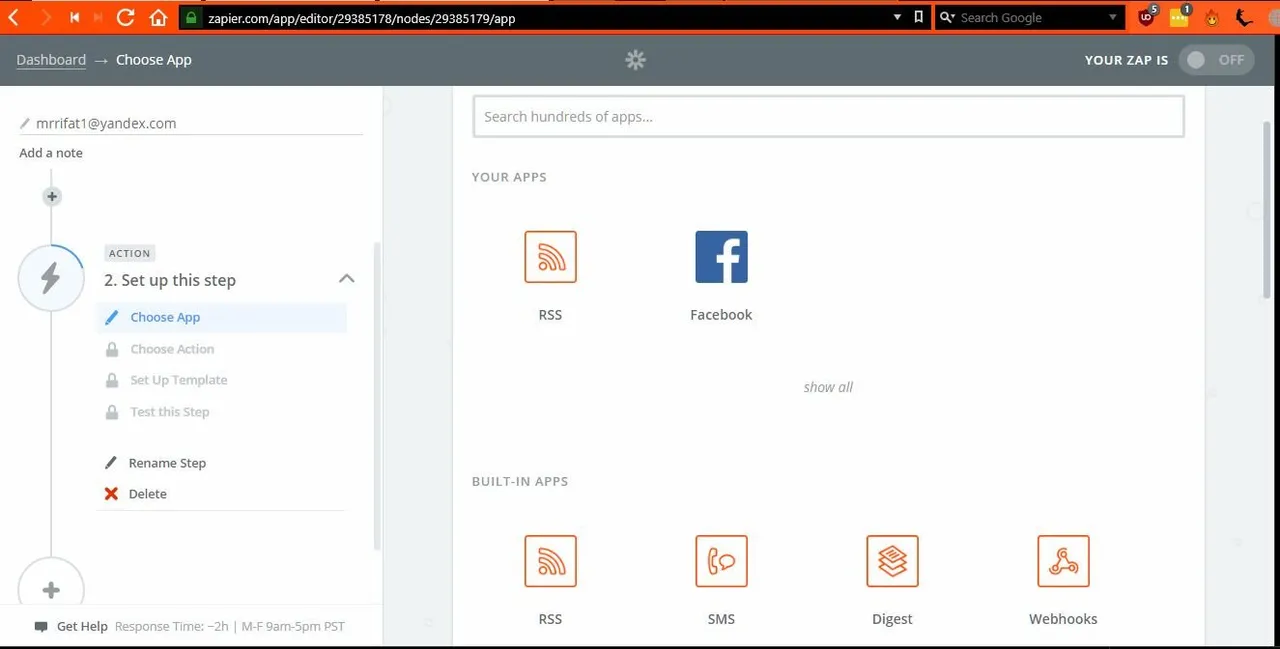Bookmark this page with the bookmark icon

pyautogui.click(x=919, y=17)
